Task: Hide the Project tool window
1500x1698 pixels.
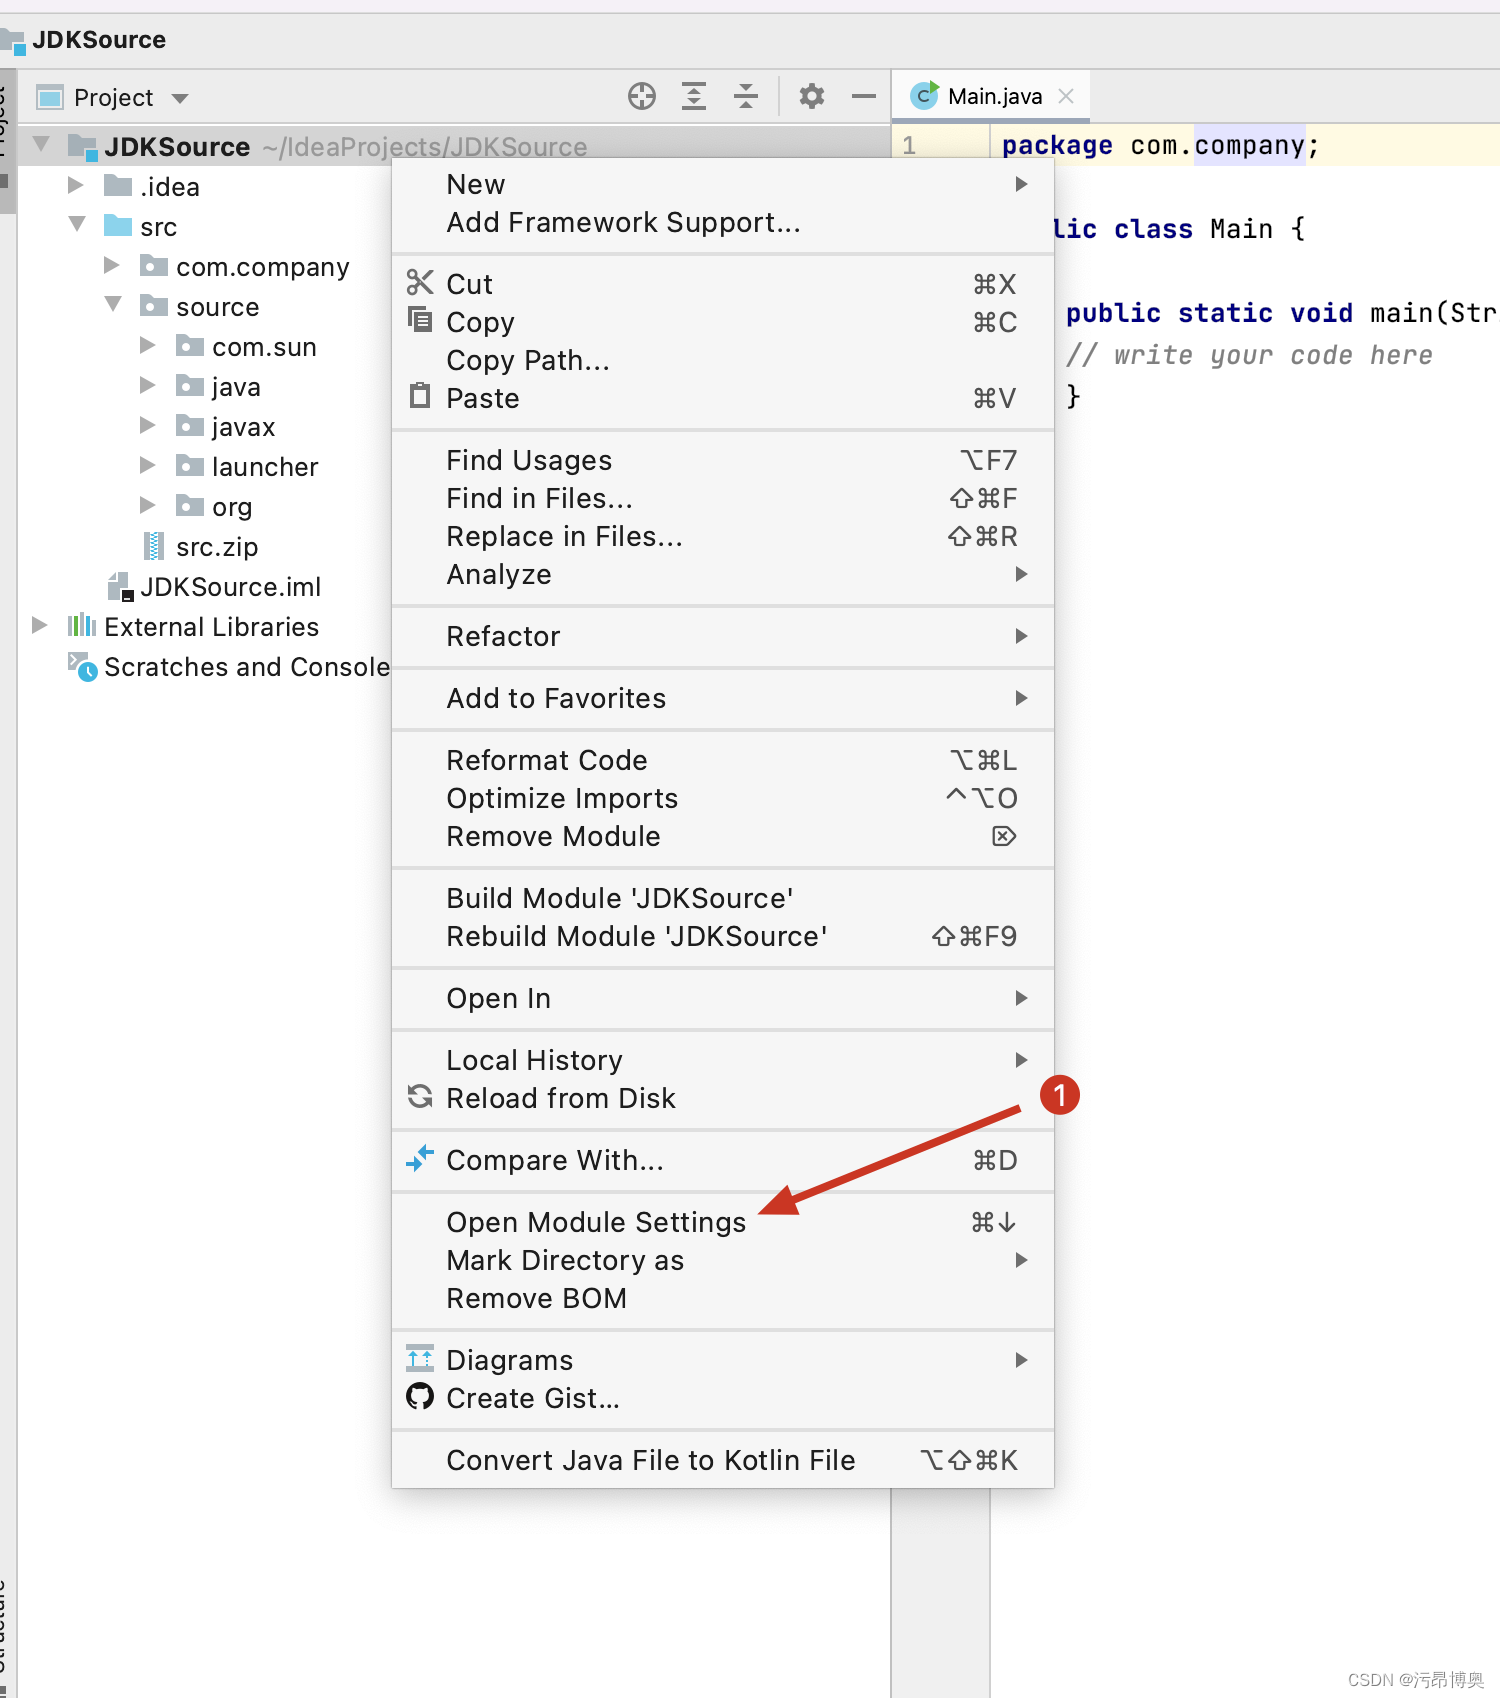Action: (x=864, y=96)
